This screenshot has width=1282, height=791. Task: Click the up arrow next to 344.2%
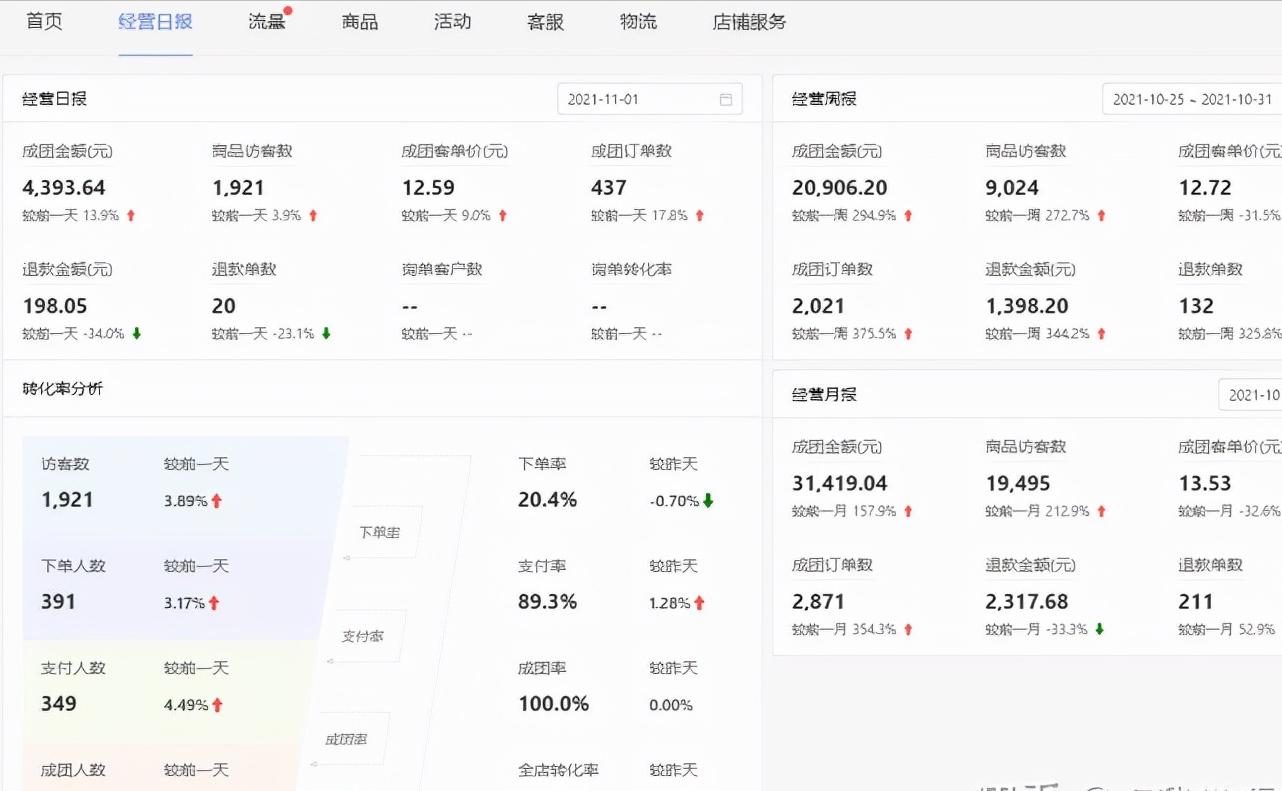pyautogui.click(x=1101, y=333)
